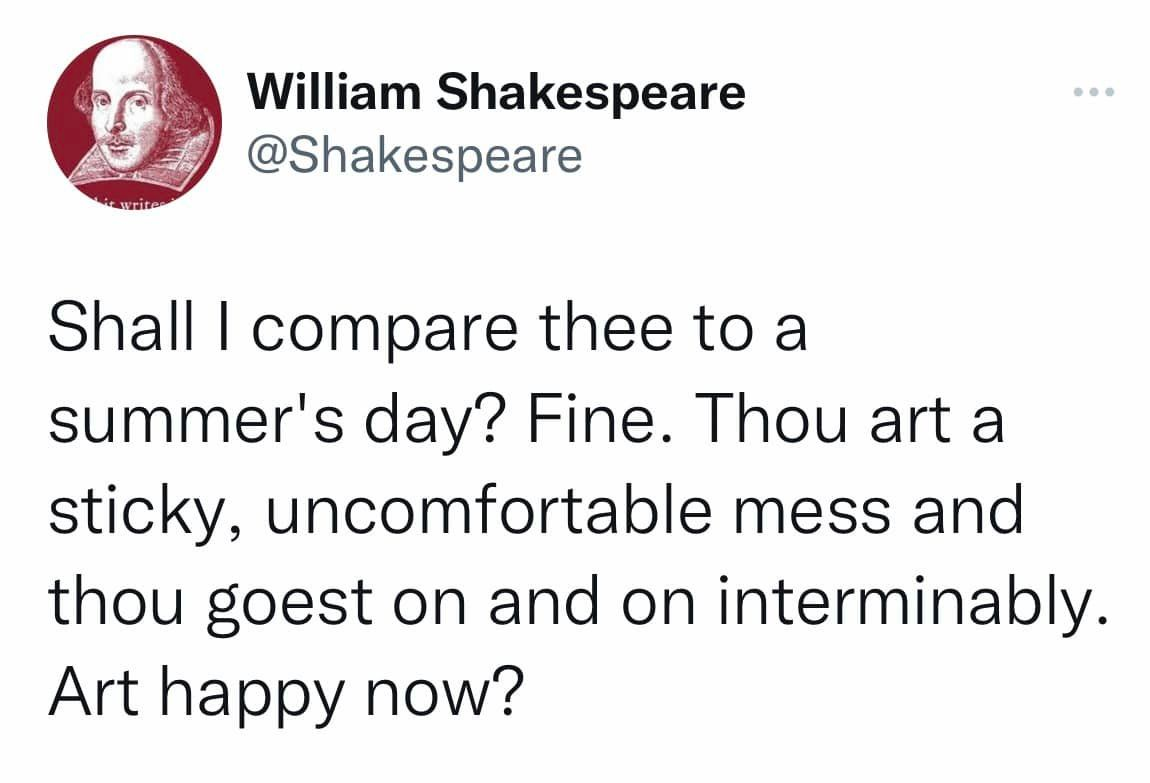Open the William Shakespeare display name
The image size is (1150, 783).
pyautogui.click(x=496, y=93)
